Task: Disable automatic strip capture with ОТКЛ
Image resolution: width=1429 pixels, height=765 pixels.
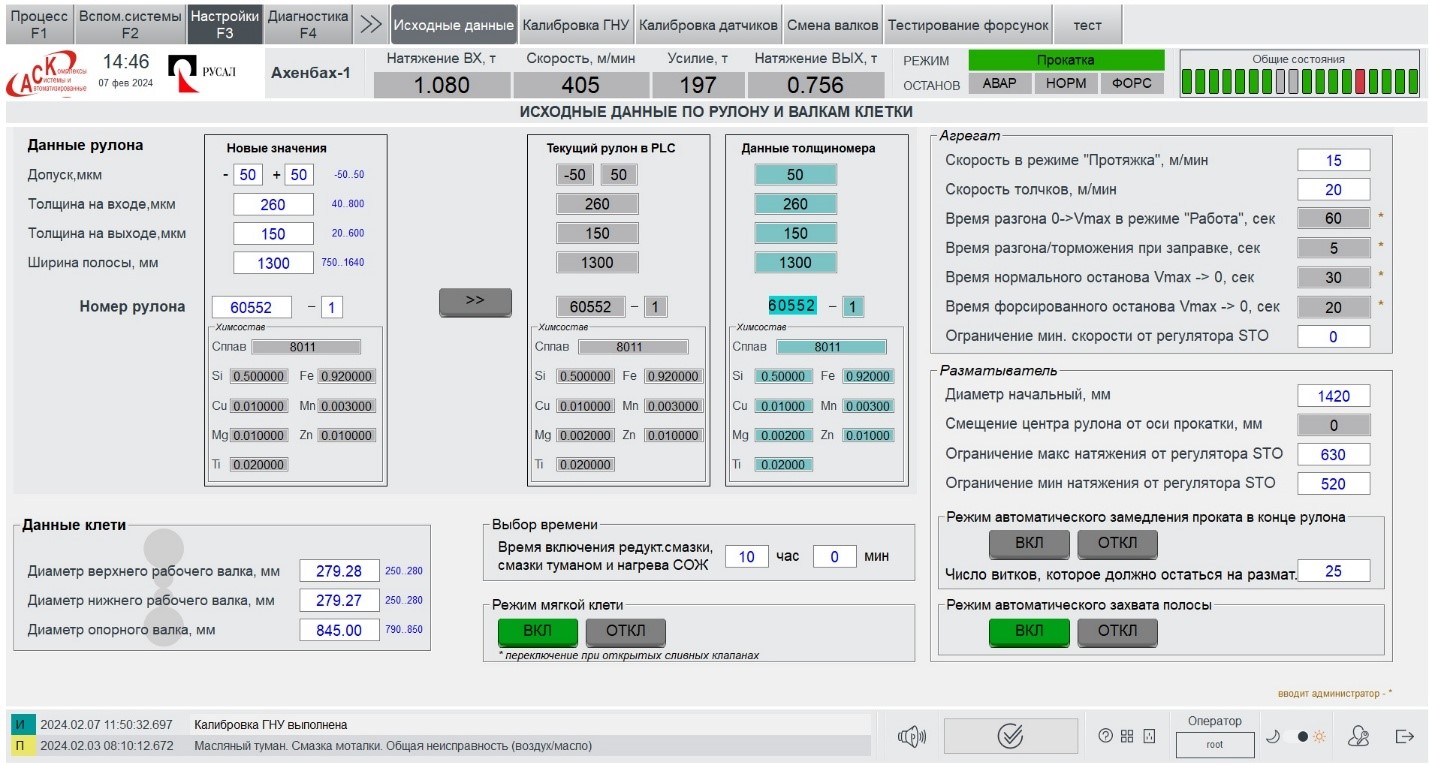Action: [x=1117, y=631]
